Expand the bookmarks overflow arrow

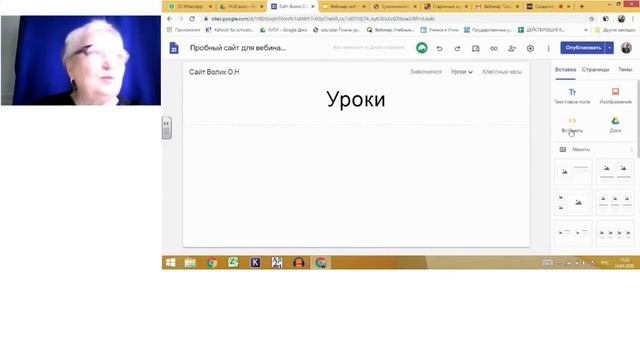(586, 30)
